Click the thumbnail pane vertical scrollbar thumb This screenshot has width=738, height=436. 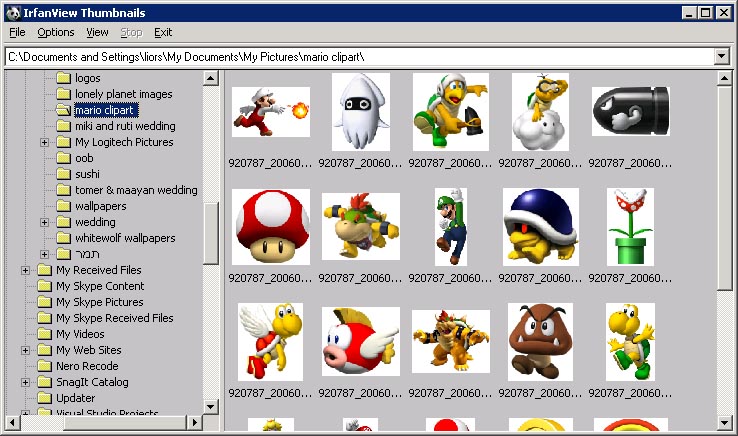point(725,188)
